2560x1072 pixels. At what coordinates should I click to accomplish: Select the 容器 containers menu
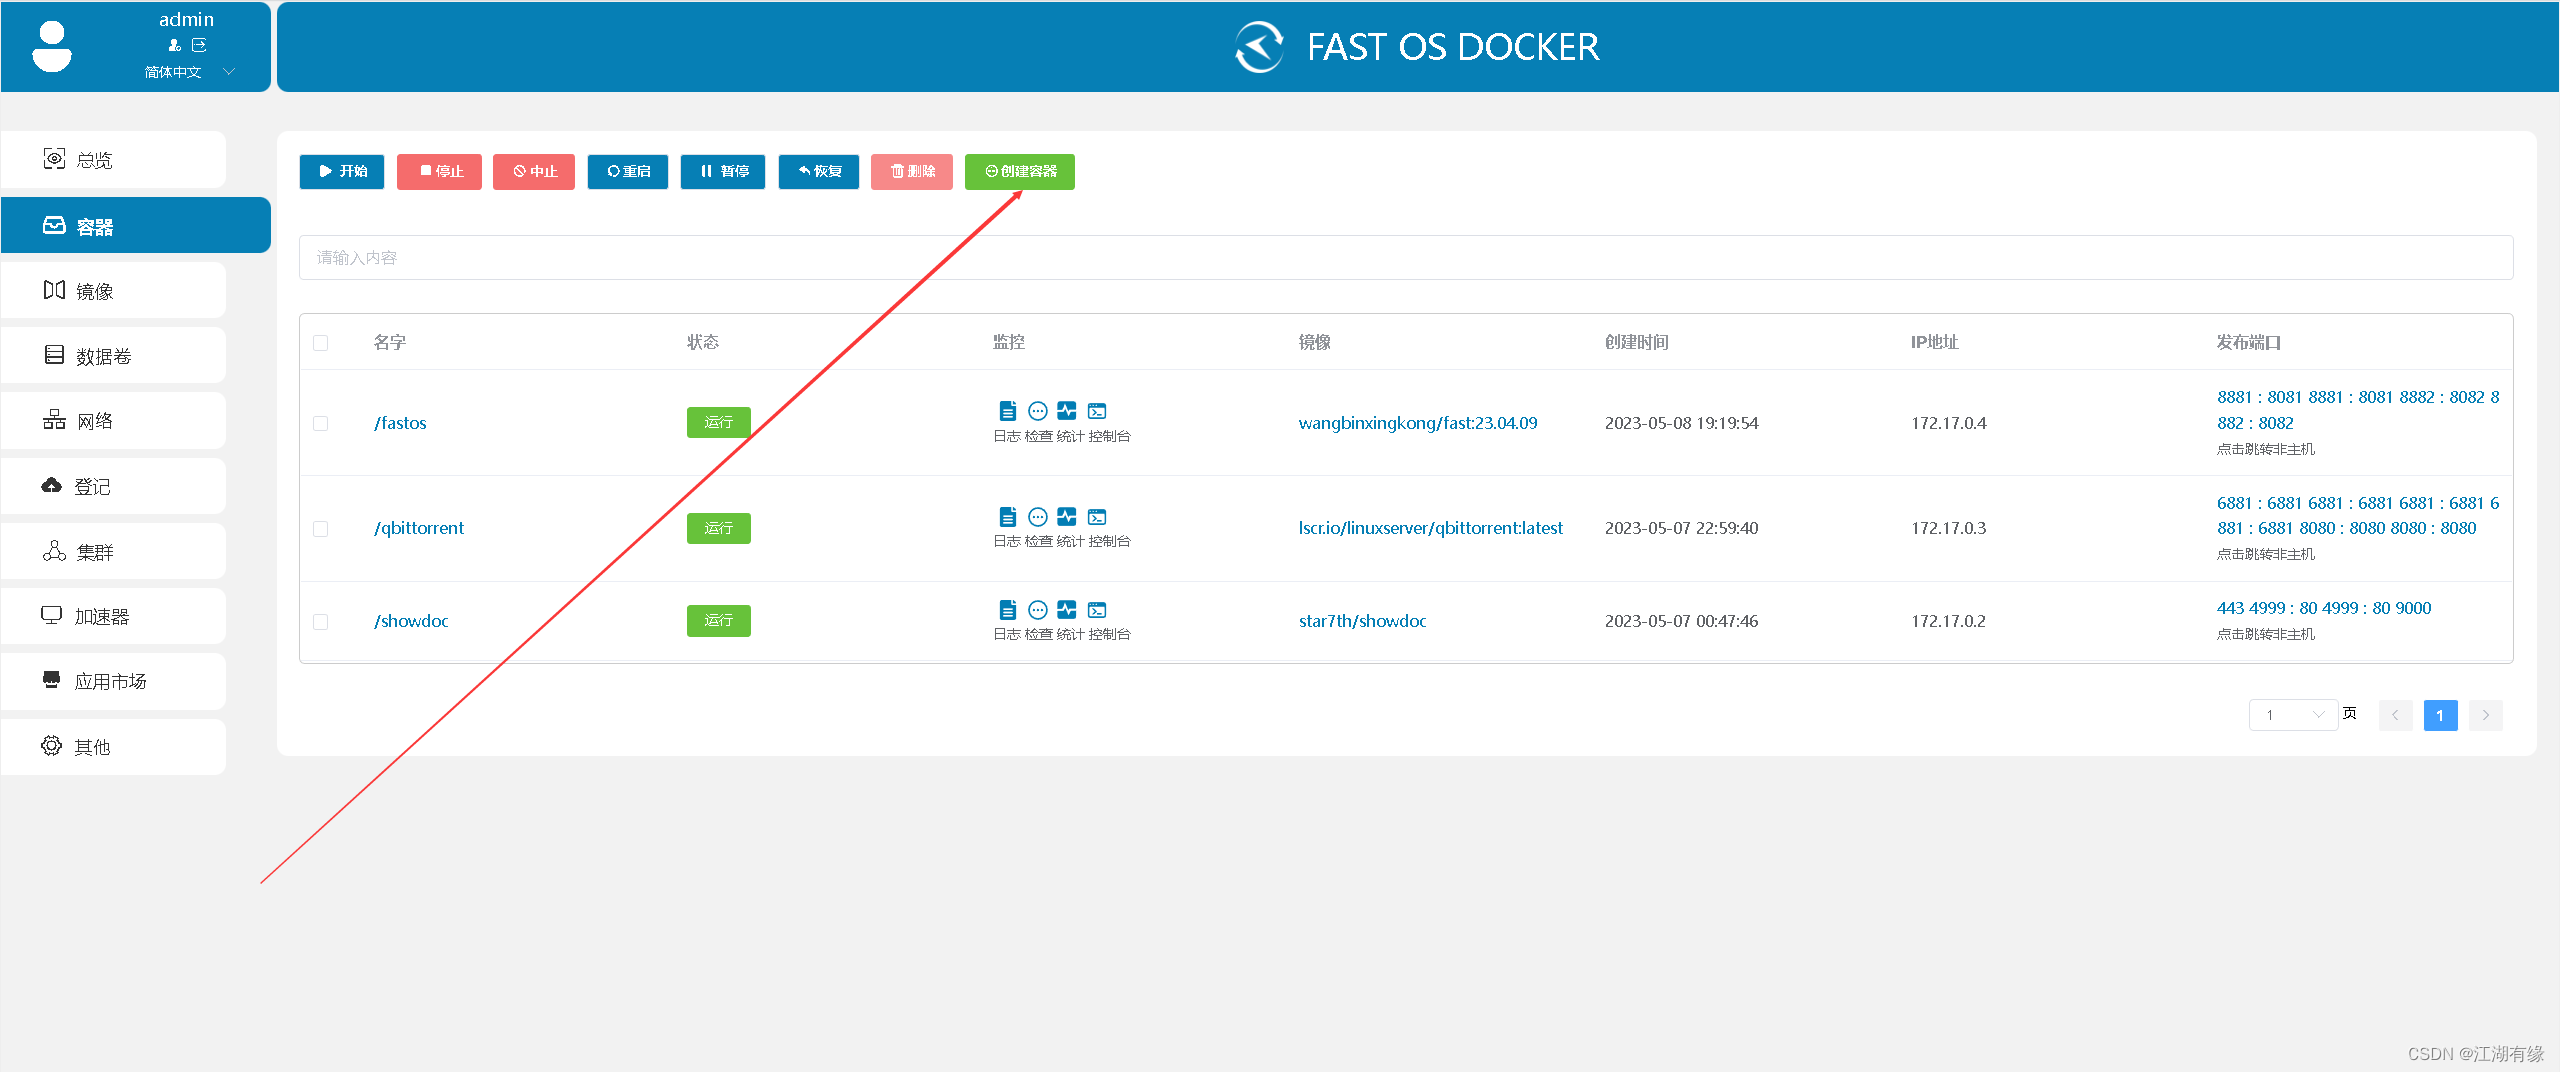[x=135, y=226]
